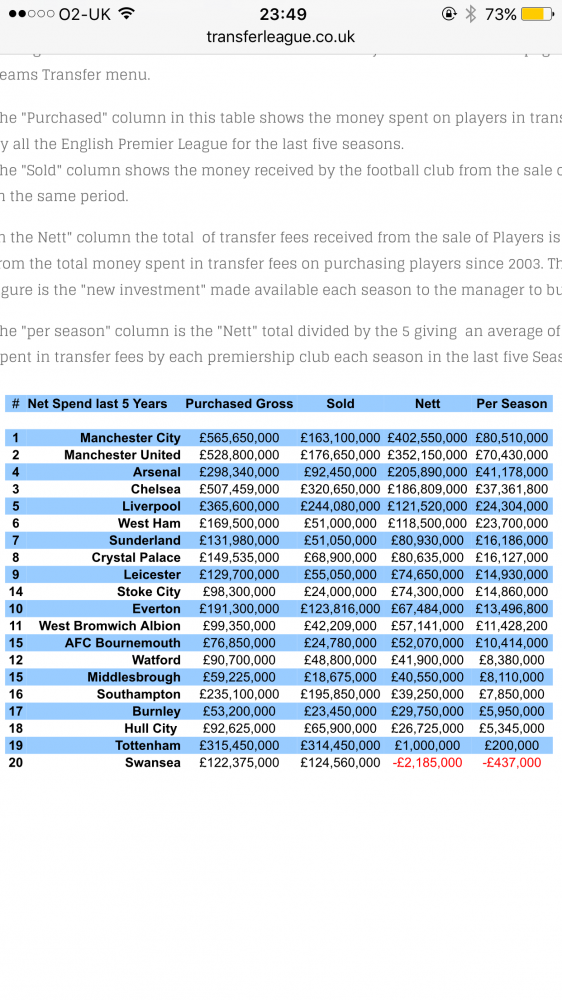Click the Net Spend last 5 Years header

[97, 404]
